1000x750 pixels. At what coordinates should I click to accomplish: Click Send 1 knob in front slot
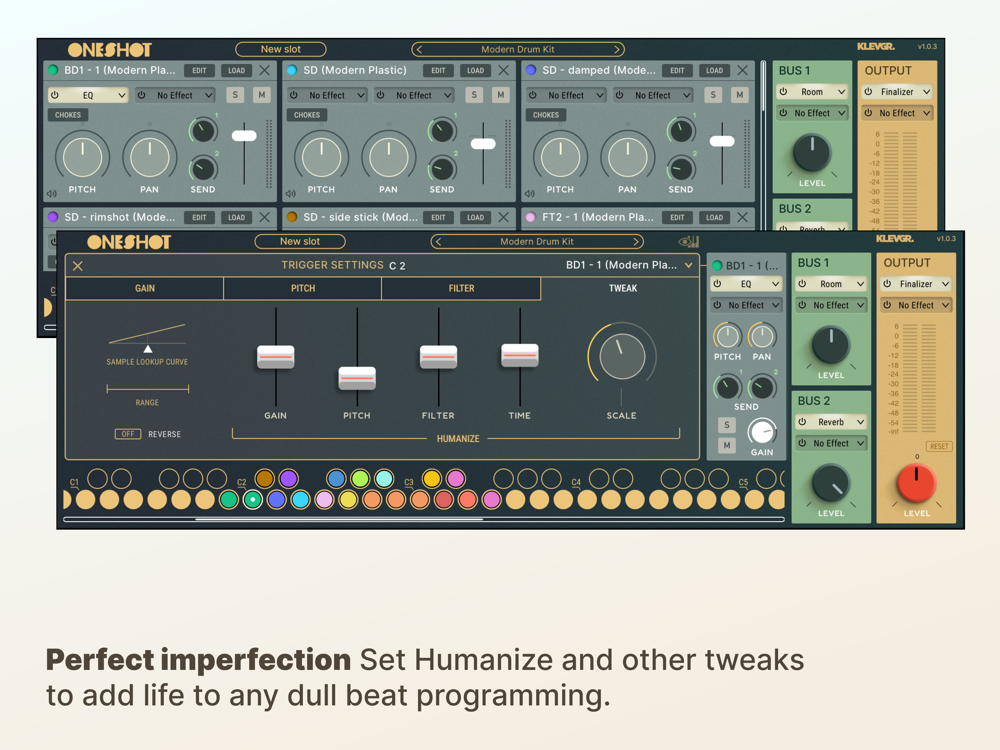click(727, 386)
